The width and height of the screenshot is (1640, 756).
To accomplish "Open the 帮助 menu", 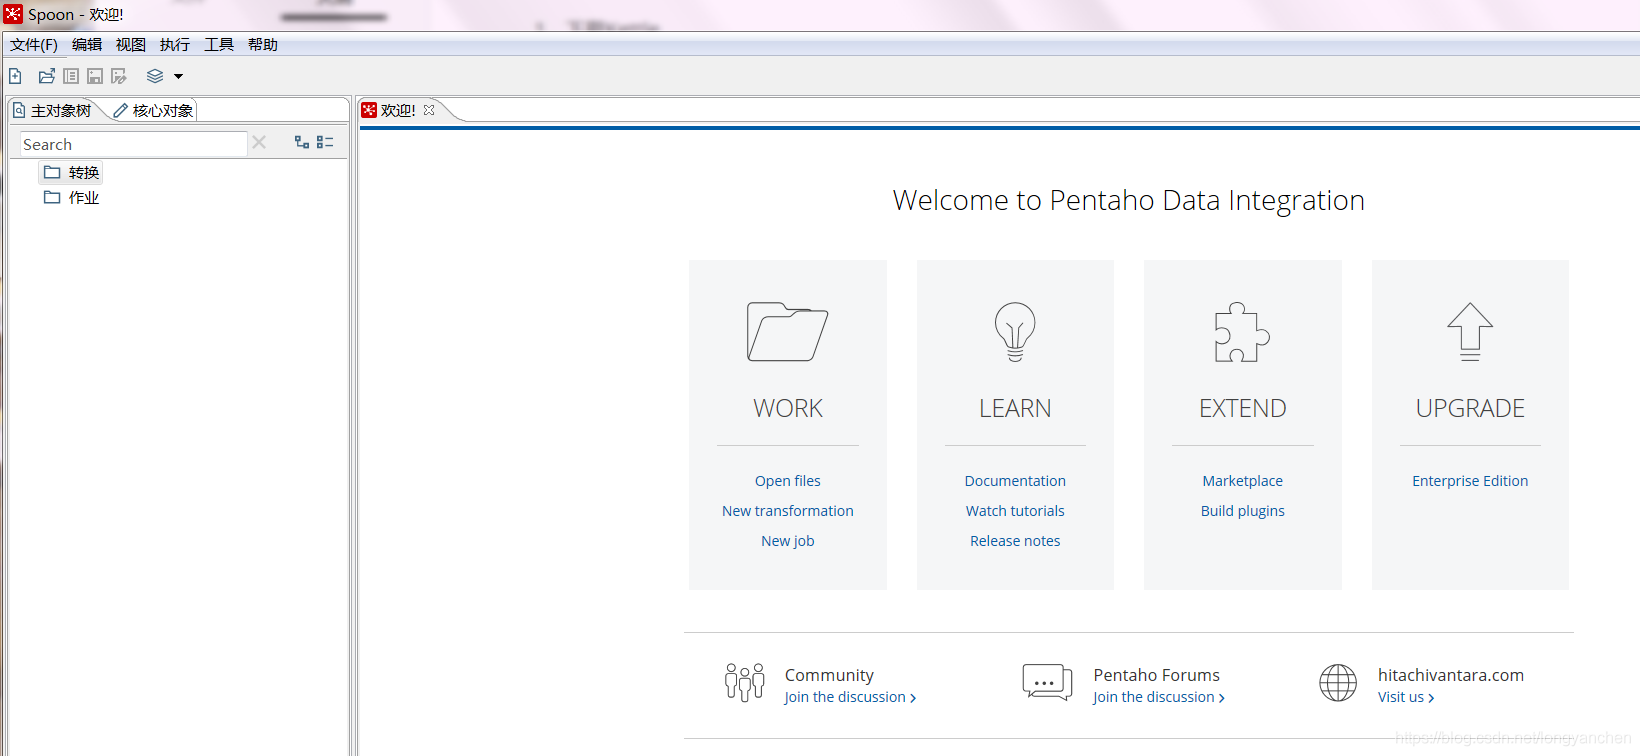I will [x=263, y=44].
